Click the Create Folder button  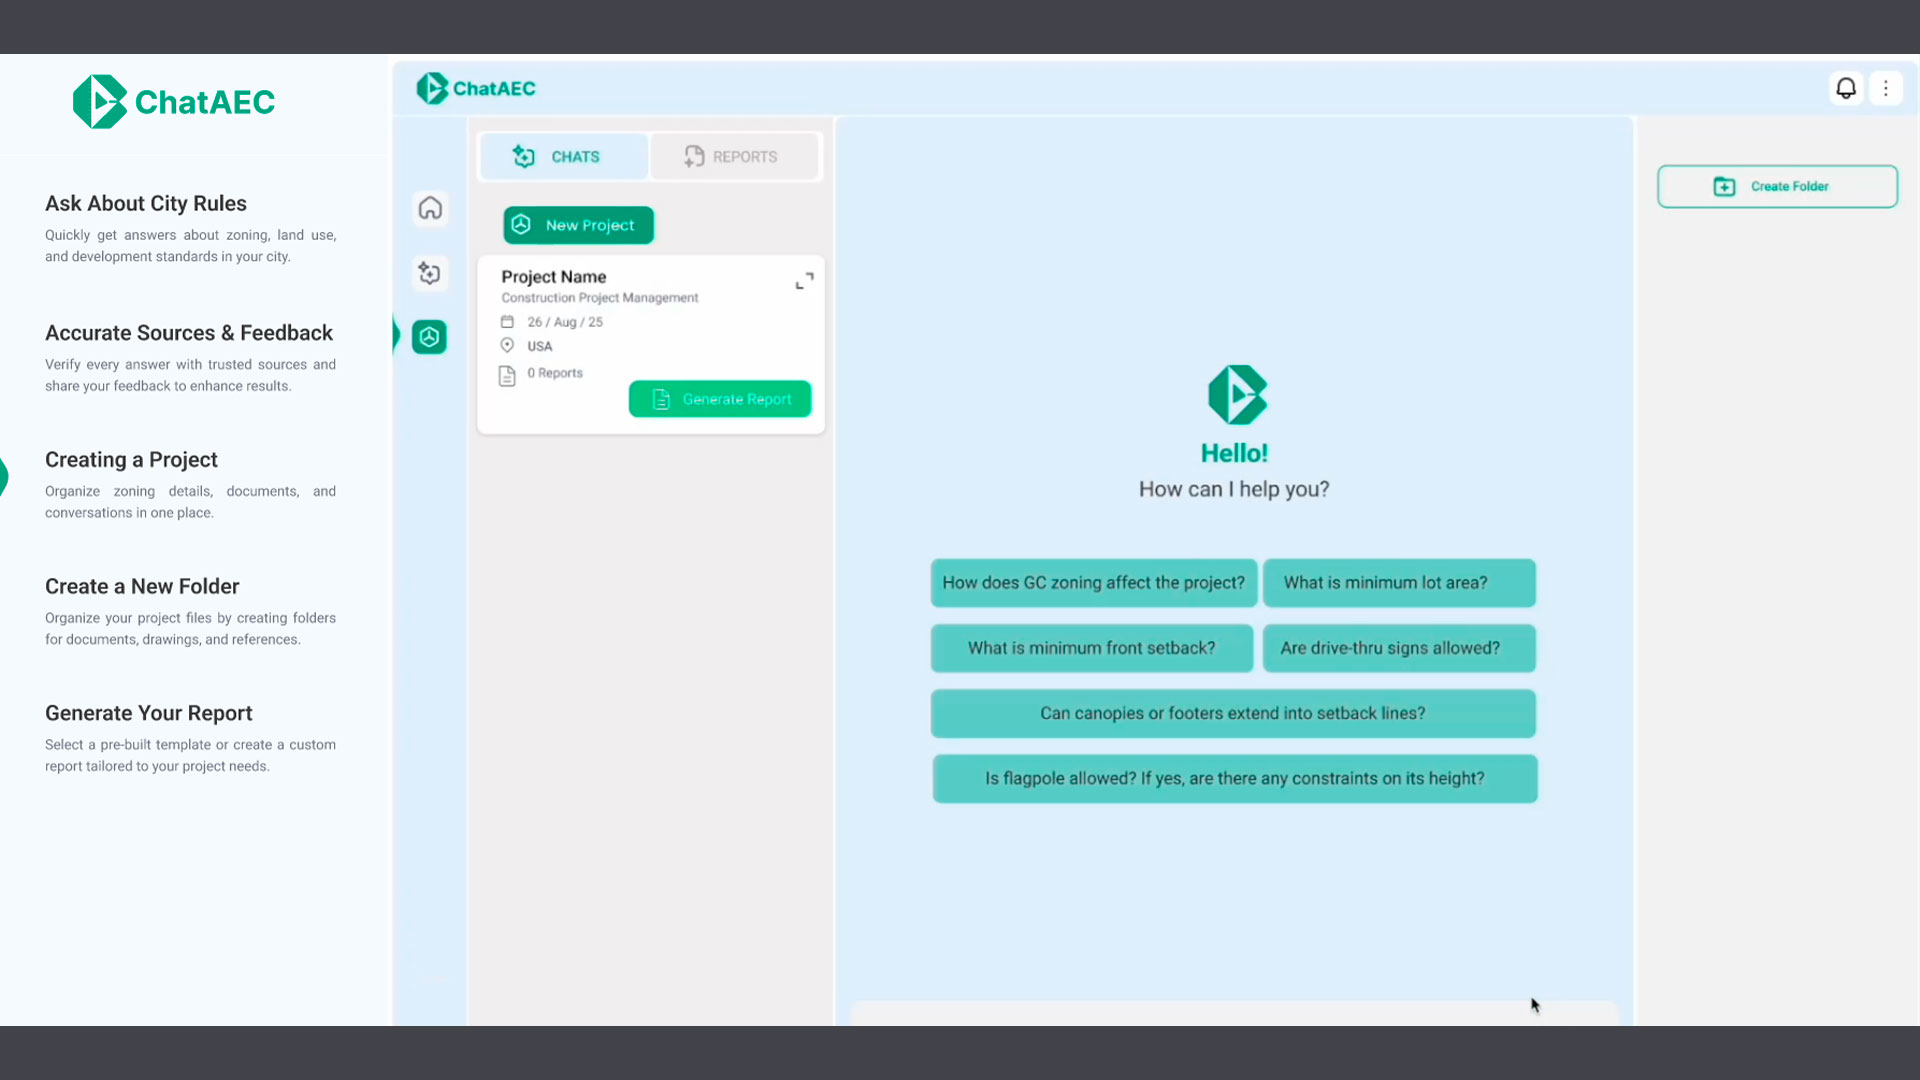[x=1777, y=187]
